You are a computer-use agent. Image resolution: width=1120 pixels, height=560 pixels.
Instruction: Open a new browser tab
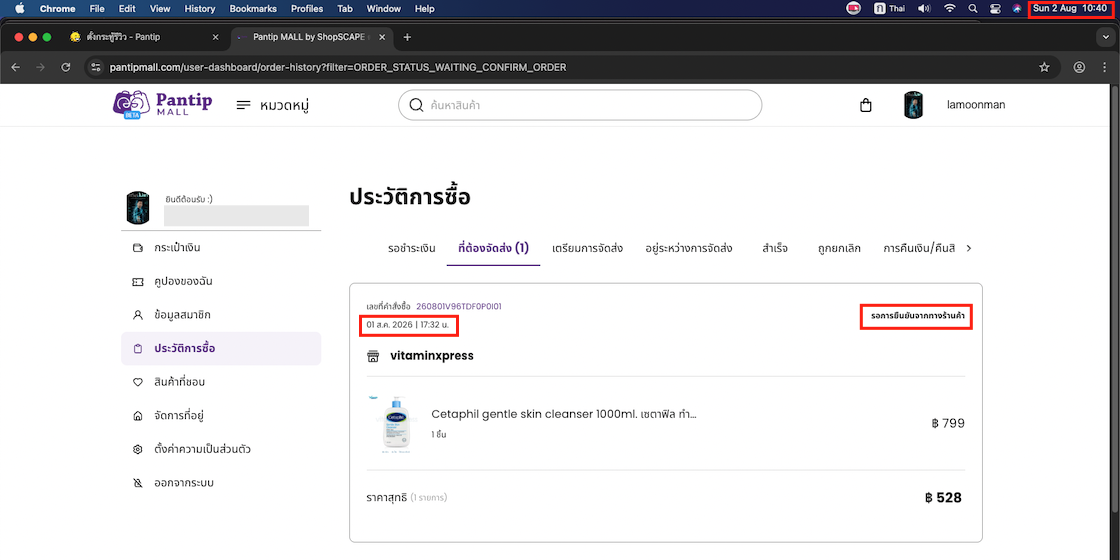[x=407, y=37]
